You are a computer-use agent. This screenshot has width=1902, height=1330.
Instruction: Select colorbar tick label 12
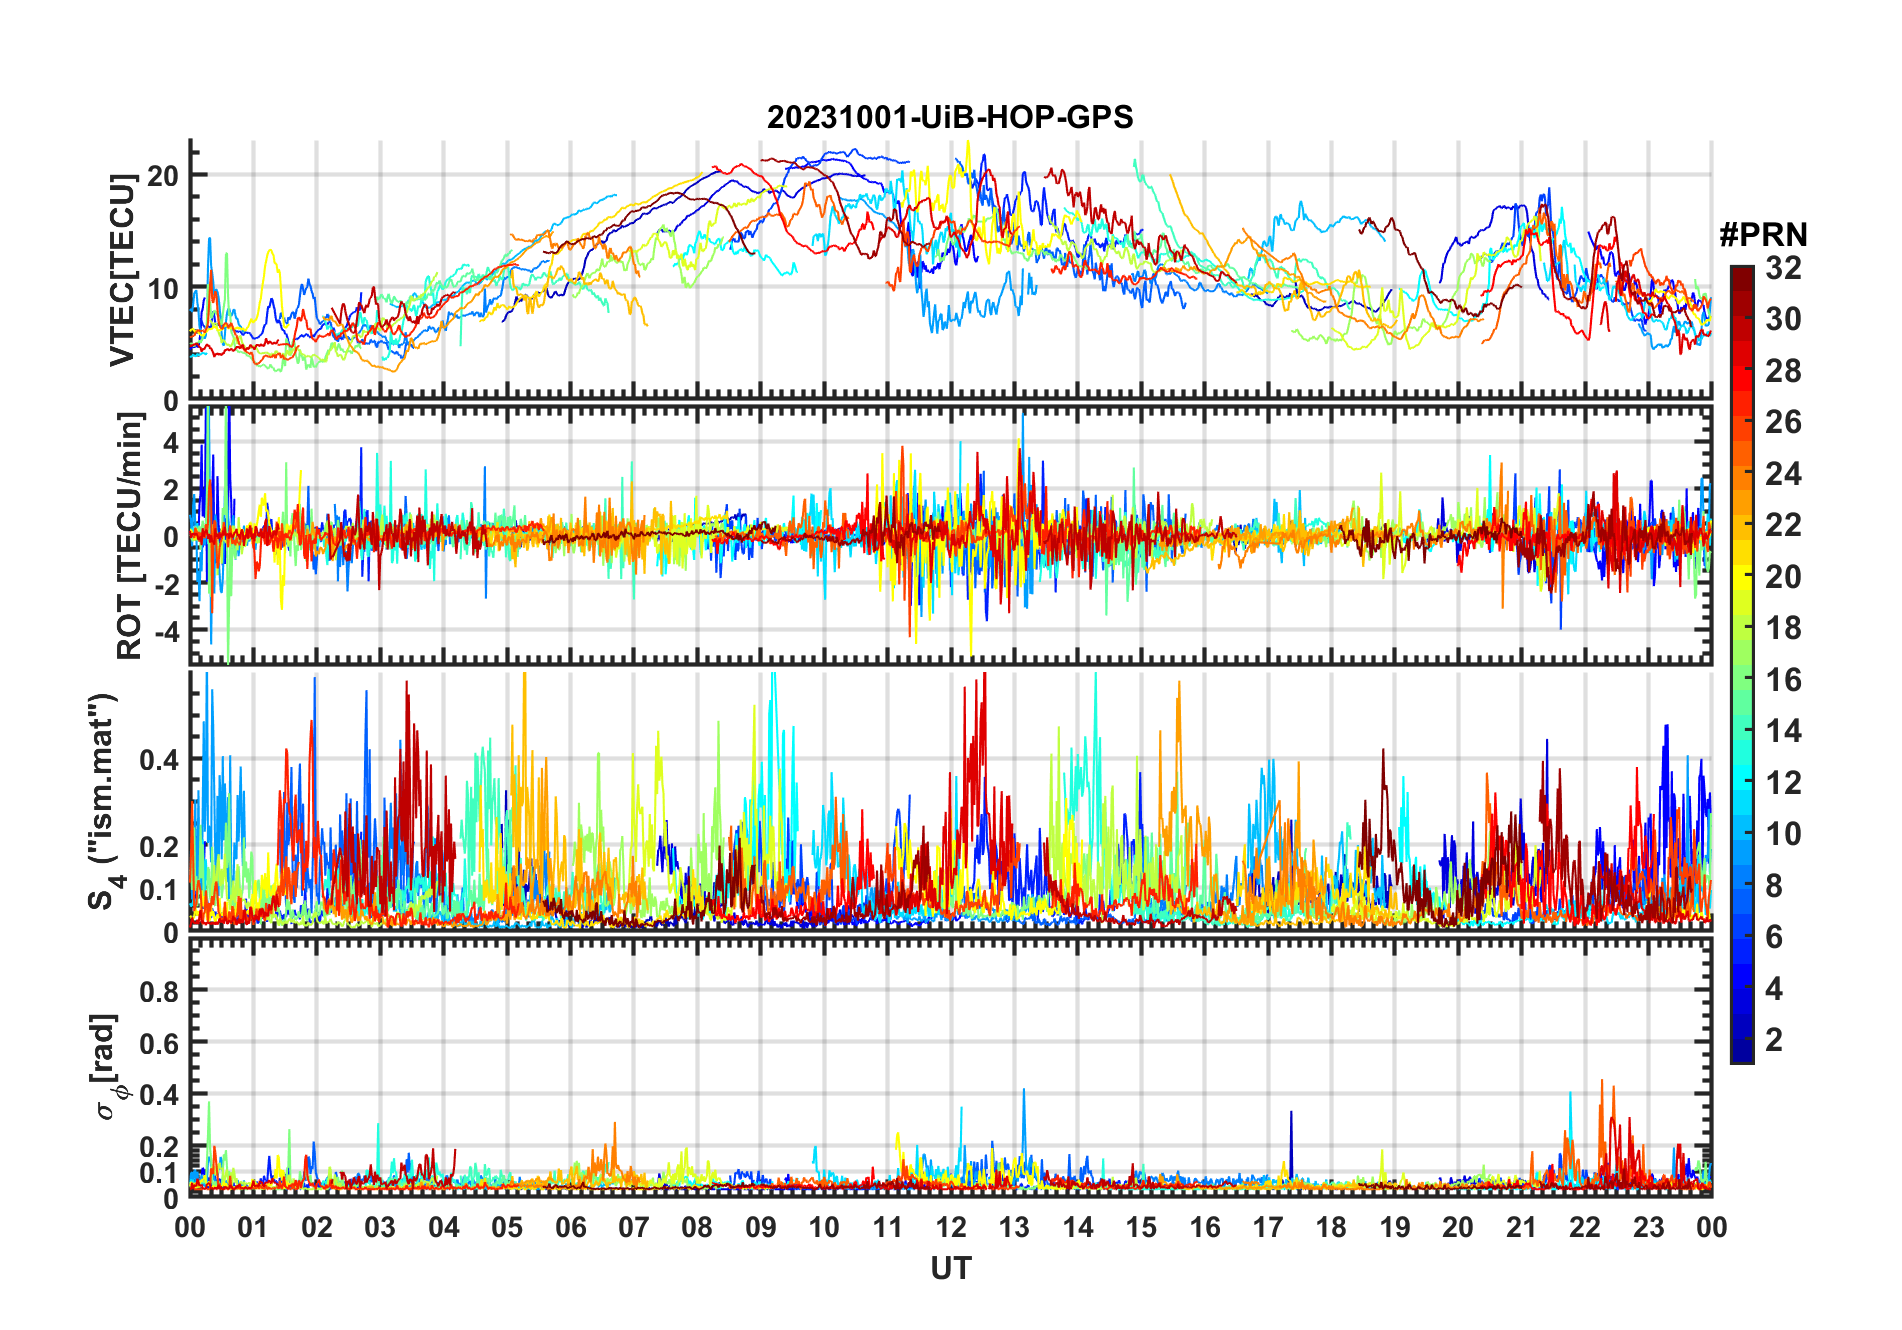1783,782
